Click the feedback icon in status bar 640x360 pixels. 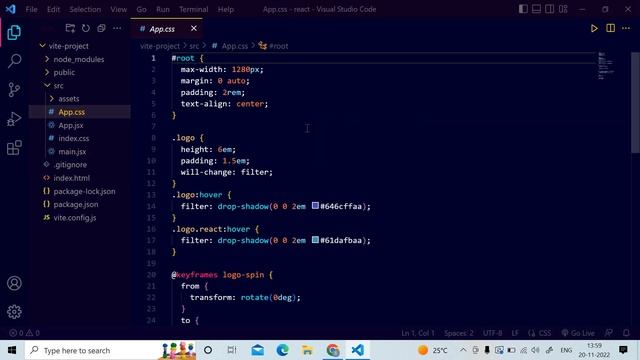[x=609, y=333]
